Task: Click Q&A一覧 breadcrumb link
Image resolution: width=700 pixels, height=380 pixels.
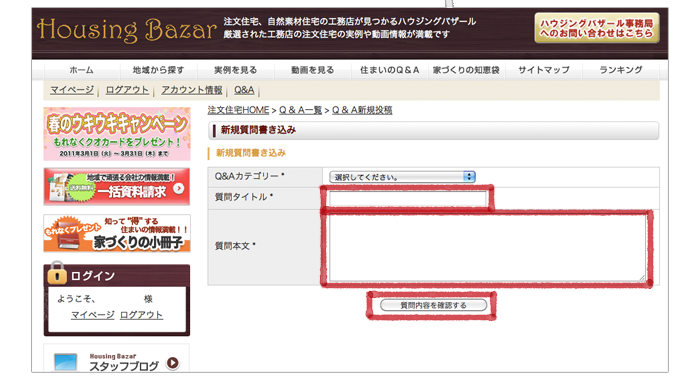Action: [300, 110]
